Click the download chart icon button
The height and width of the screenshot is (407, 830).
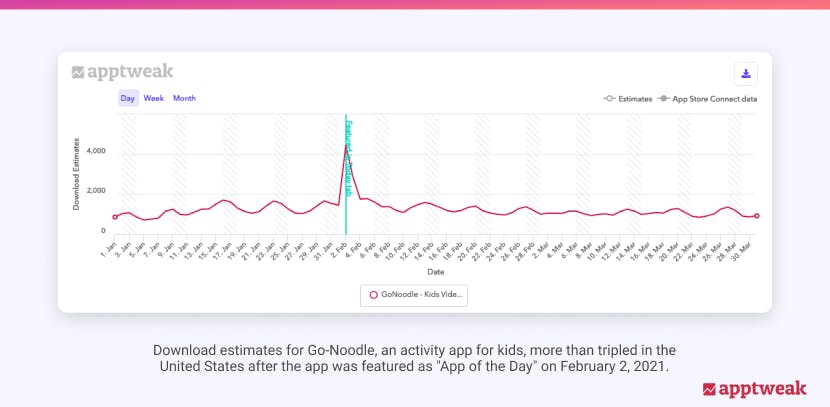point(745,73)
